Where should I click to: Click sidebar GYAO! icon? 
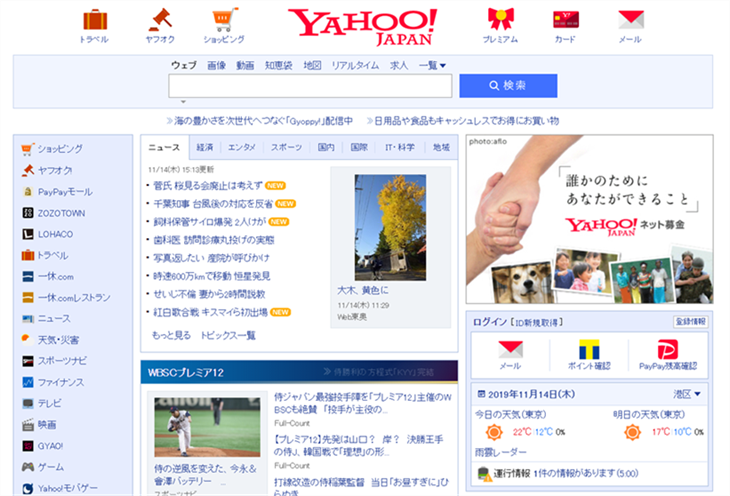coord(28,446)
